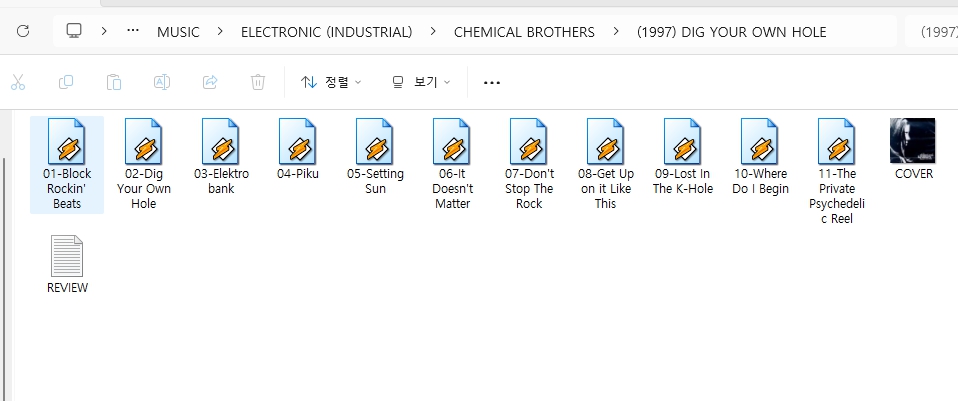Expand chevron after CHEMICAL BROTHERS breadcrumb
The height and width of the screenshot is (401, 958).
(x=616, y=32)
